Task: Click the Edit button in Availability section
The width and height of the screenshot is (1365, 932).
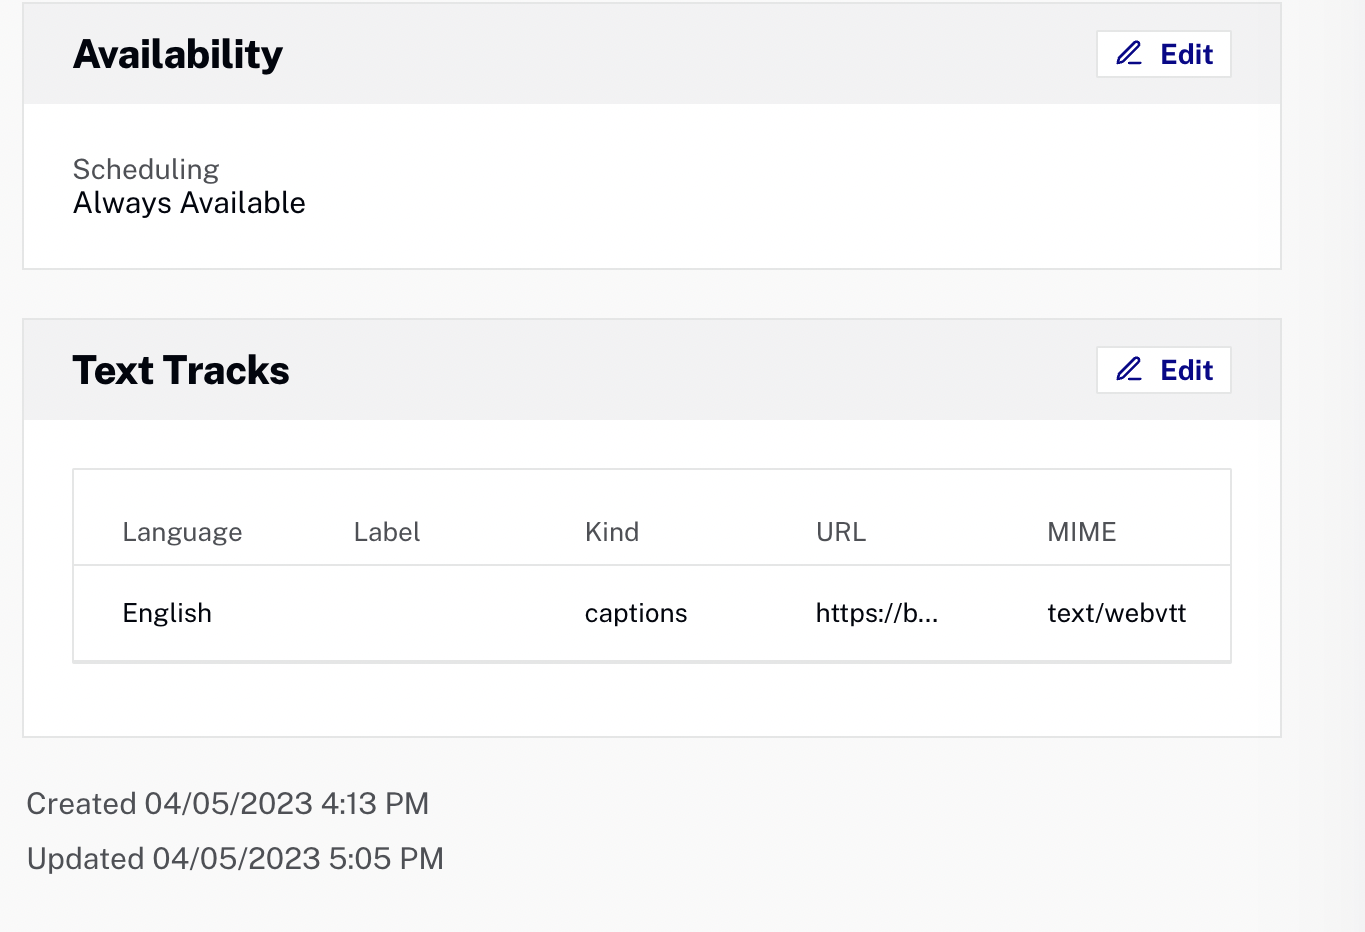Action: (1164, 54)
